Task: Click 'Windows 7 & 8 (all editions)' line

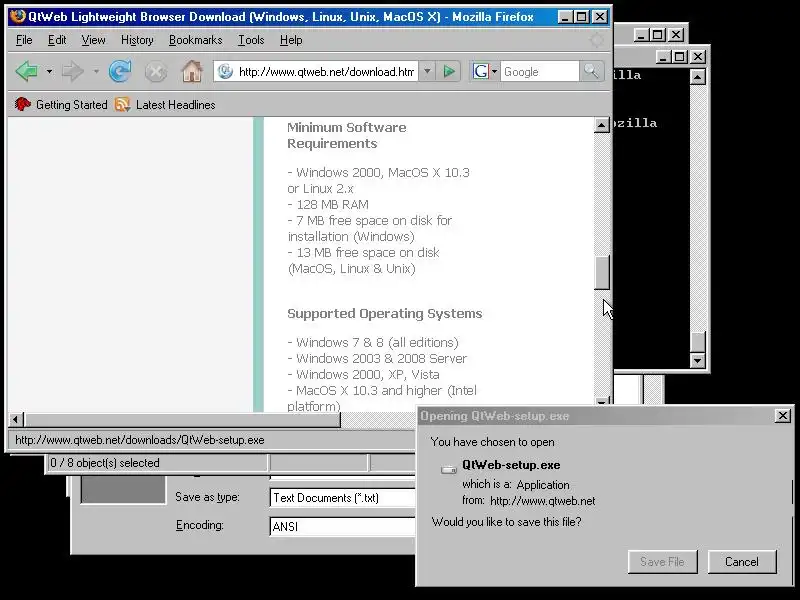Action: point(373,342)
